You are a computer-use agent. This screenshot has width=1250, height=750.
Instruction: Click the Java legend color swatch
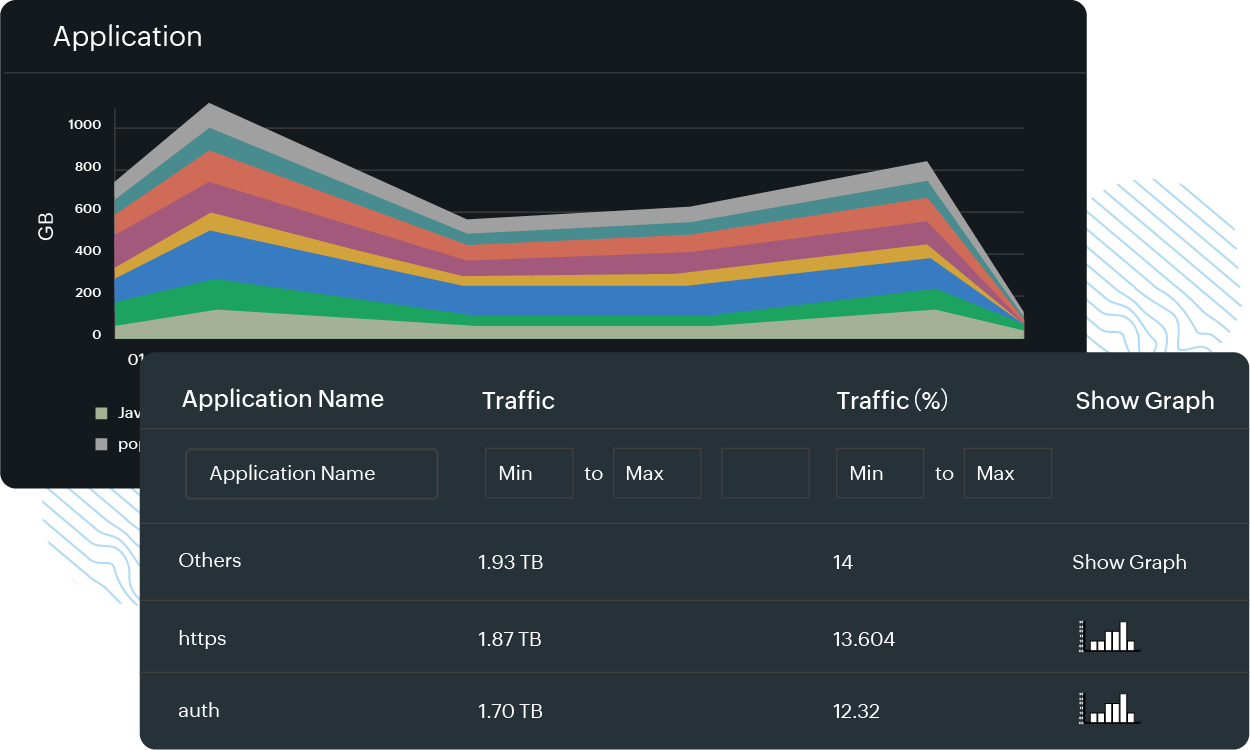point(100,412)
